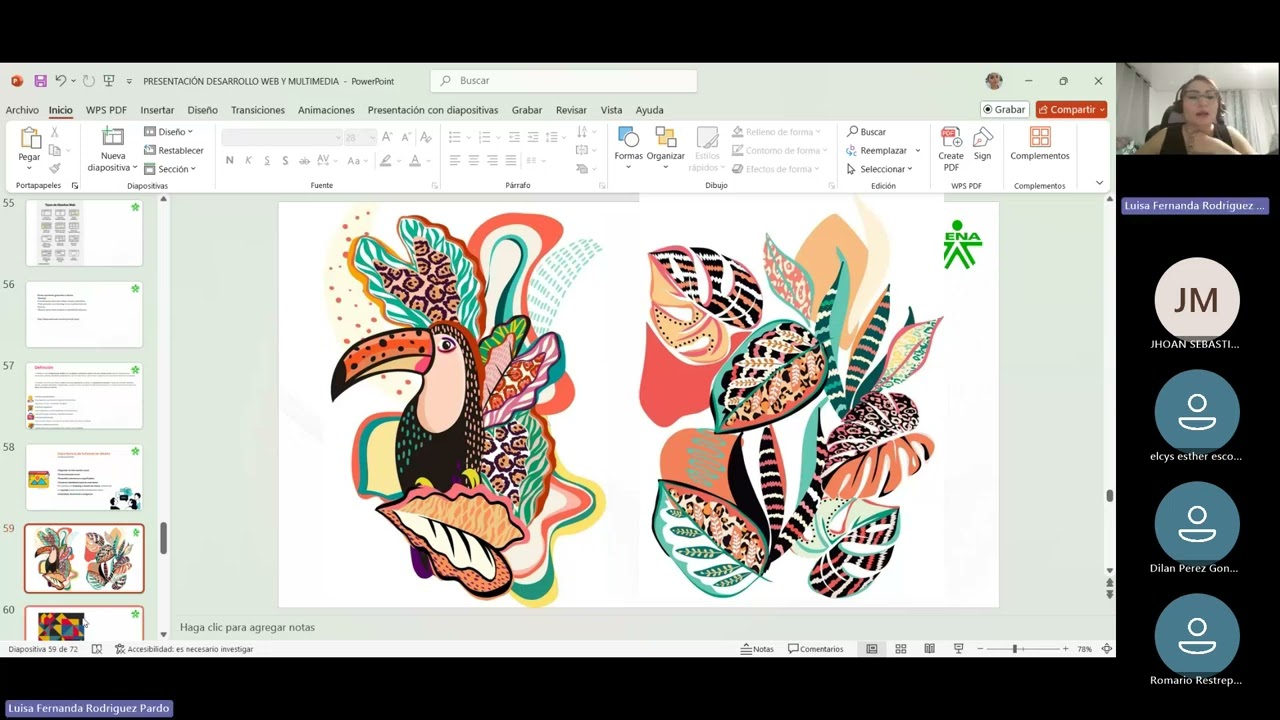Toggle numbered list
This screenshot has height=720, width=1280.
(485, 137)
